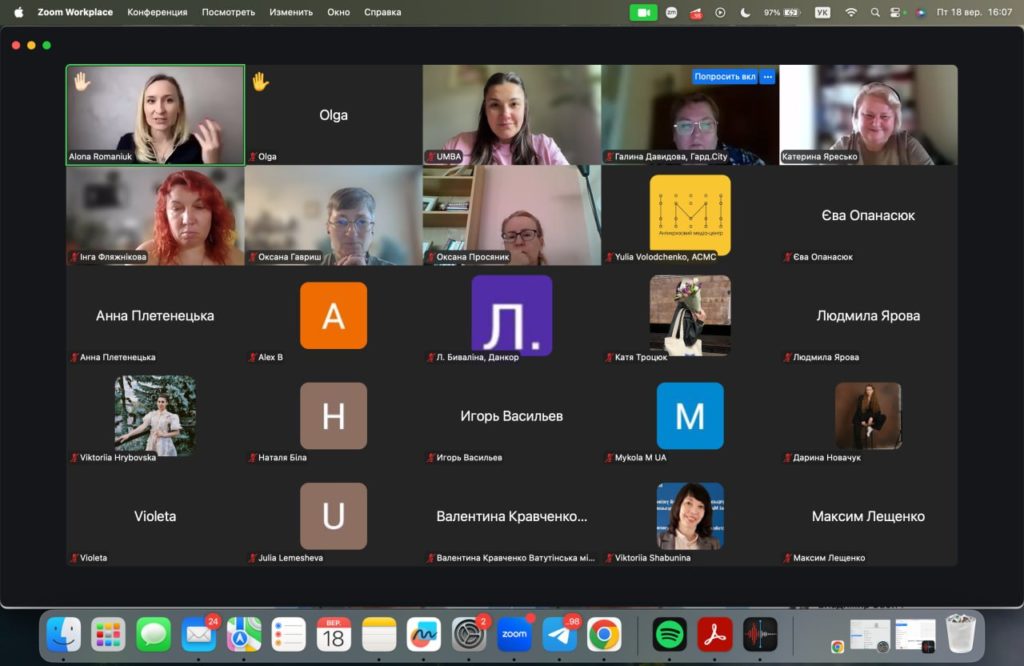Open the Wi-Fi status menu

click(x=850, y=12)
